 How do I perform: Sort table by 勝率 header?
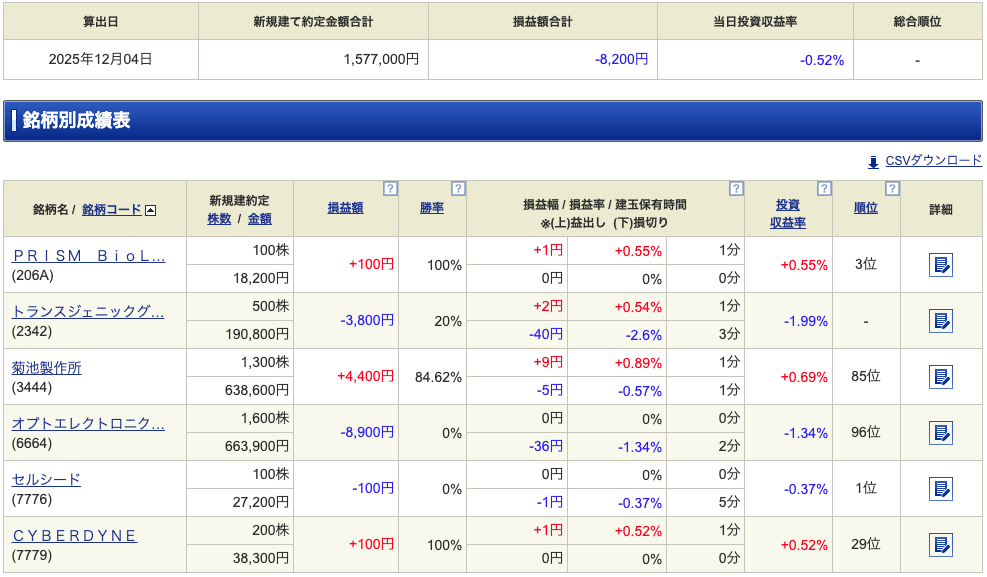[432, 208]
